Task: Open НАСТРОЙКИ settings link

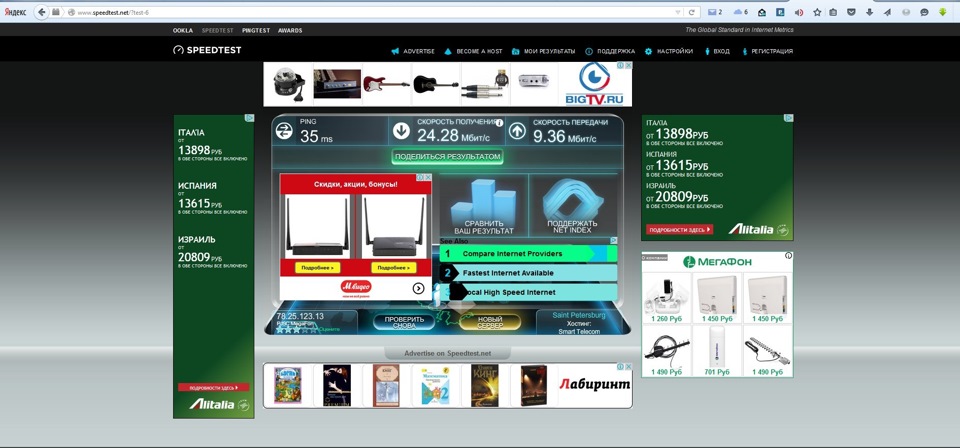Action: click(669, 51)
